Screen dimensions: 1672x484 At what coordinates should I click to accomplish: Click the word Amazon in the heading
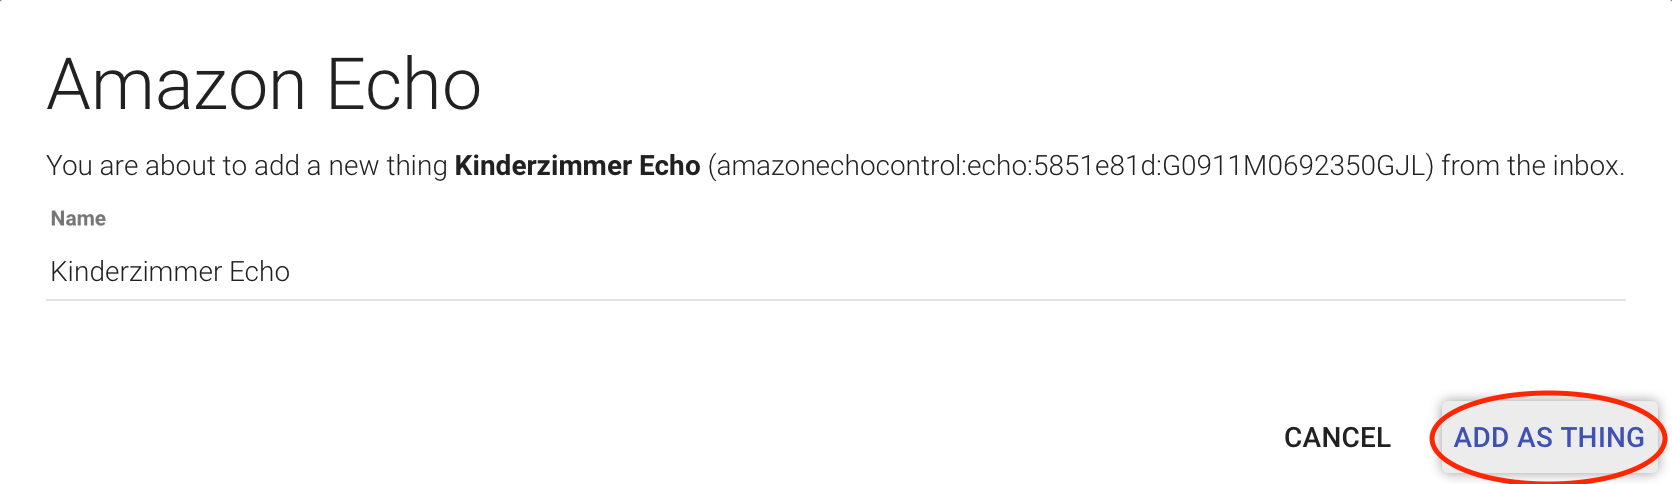coord(176,86)
